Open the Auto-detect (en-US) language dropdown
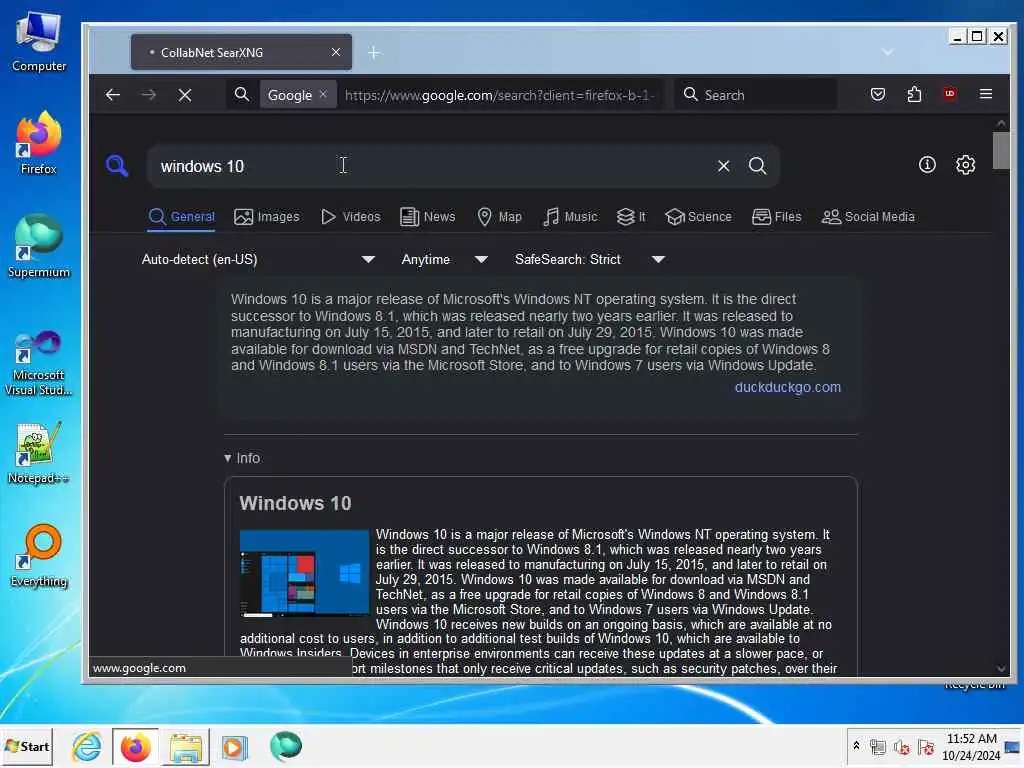1024x768 pixels. pyautogui.click(x=259, y=259)
